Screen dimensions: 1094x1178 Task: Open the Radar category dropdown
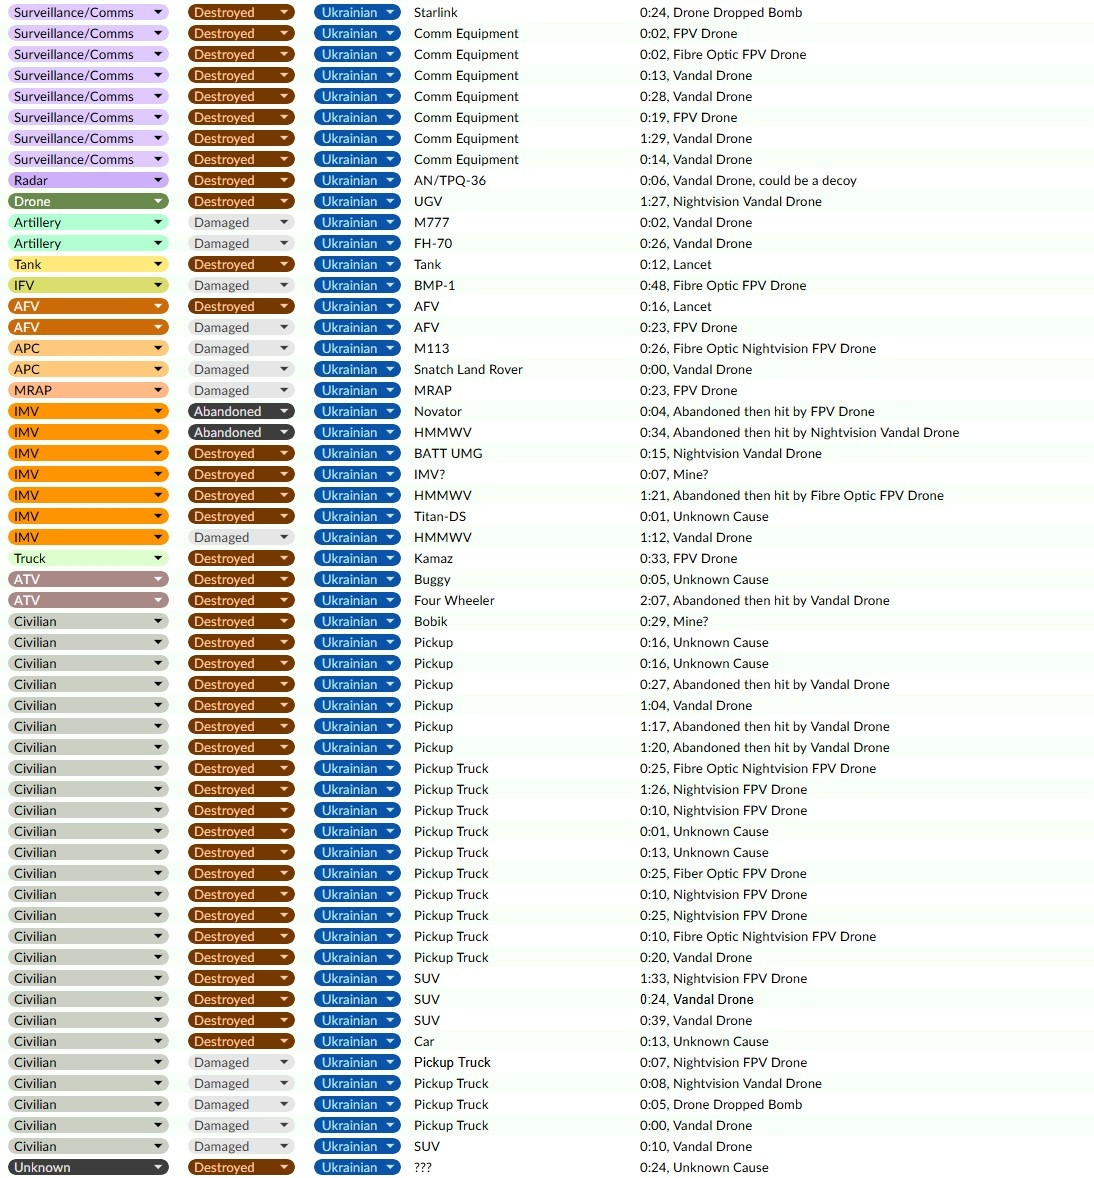88,180
